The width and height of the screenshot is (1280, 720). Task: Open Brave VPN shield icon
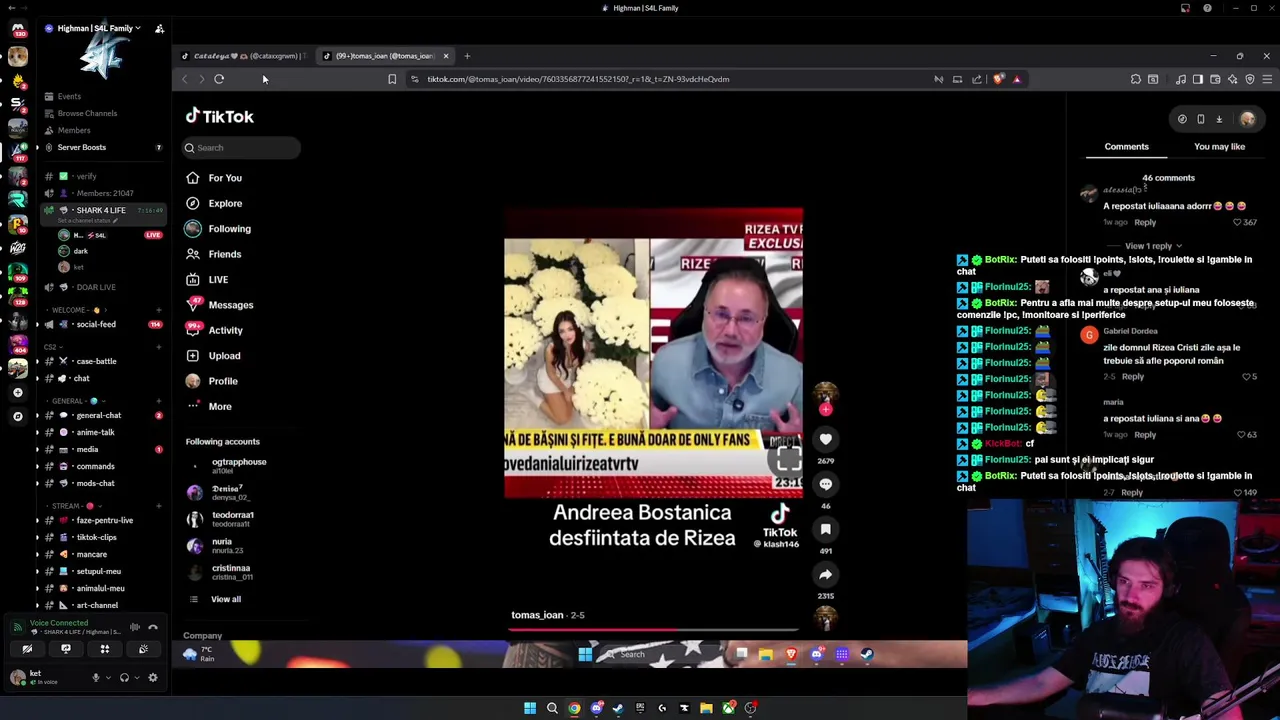[1250, 79]
